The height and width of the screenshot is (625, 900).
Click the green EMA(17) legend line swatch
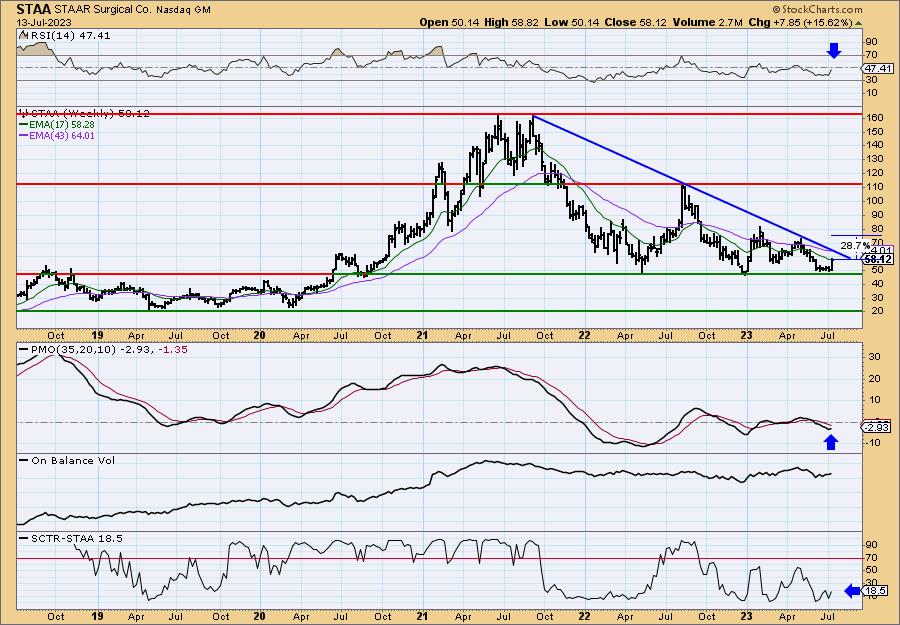pyautogui.click(x=23, y=125)
